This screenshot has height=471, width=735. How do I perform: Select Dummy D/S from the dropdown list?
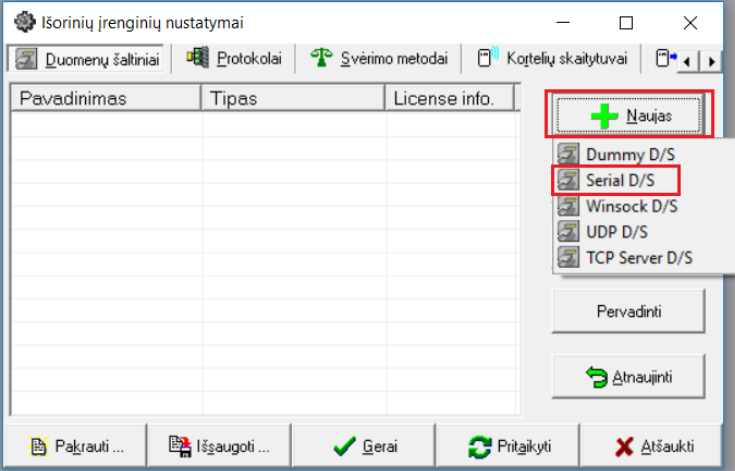pyautogui.click(x=630, y=155)
